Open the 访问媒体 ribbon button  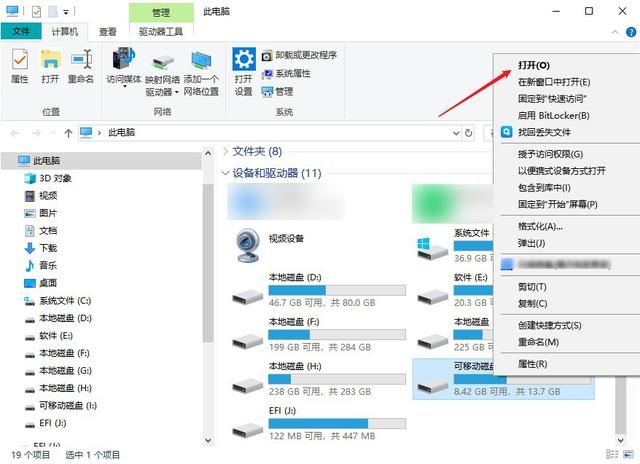point(124,68)
